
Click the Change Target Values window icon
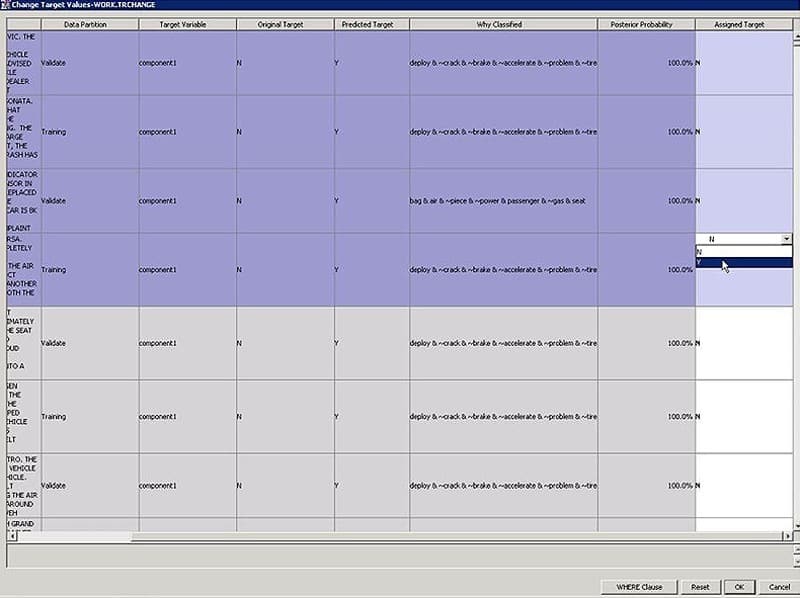point(7,5)
